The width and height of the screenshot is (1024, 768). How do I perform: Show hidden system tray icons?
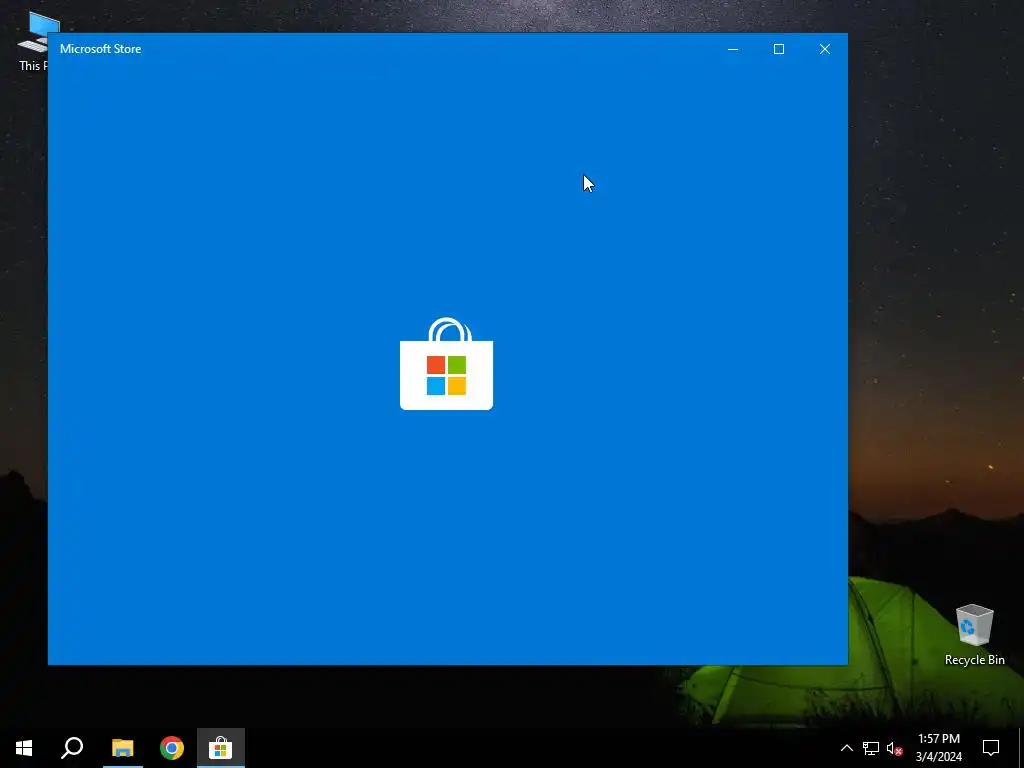point(846,748)
